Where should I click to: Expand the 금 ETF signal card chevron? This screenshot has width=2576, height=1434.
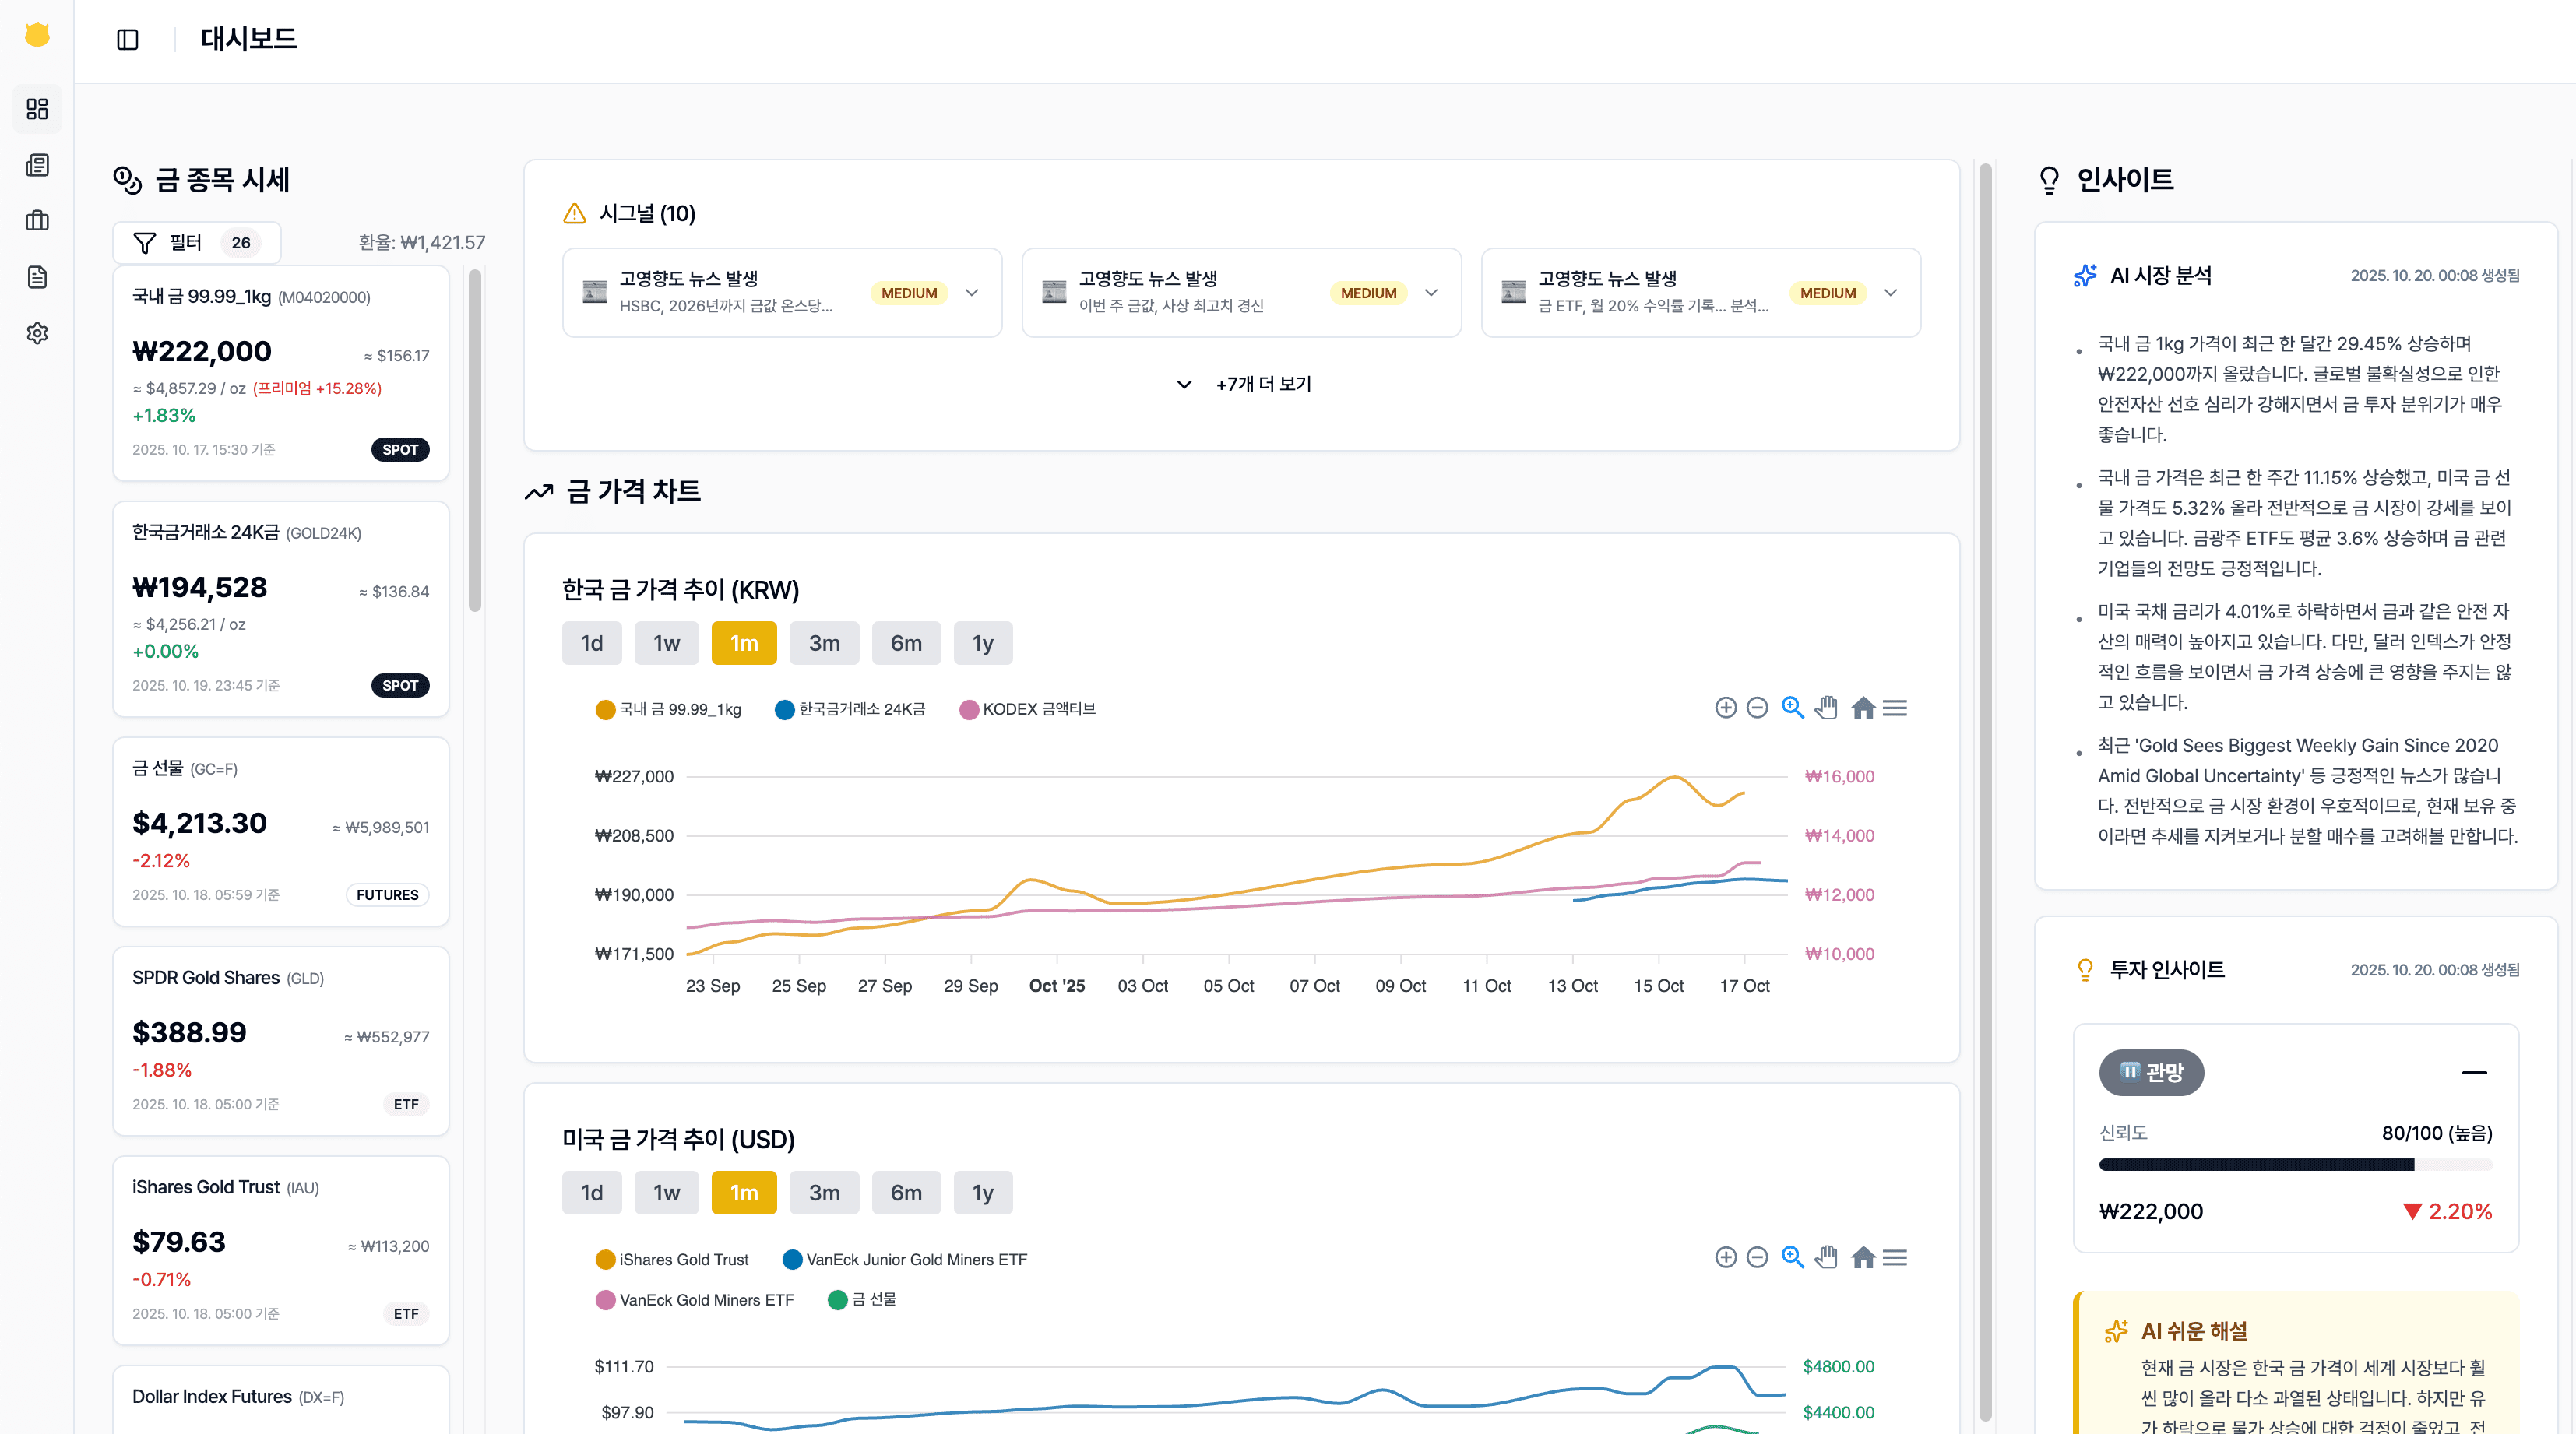[1890, 293]
